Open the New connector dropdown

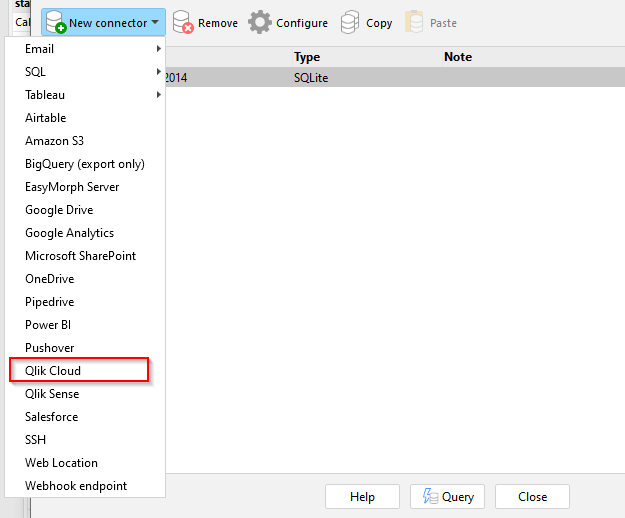pyautogui.click(x=103, y=23)
